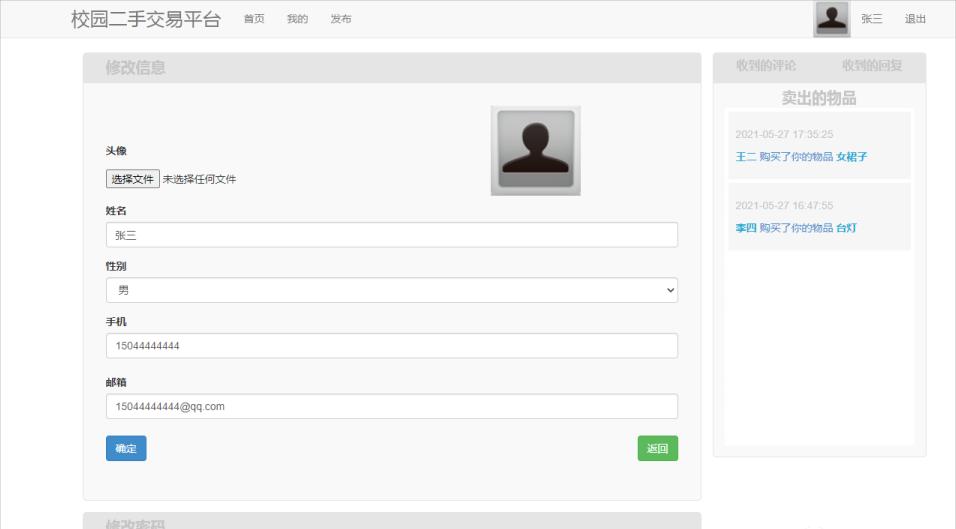Click the timestamp 2021-05-27 16:47:55
The image size is (956, 529).
784,205
